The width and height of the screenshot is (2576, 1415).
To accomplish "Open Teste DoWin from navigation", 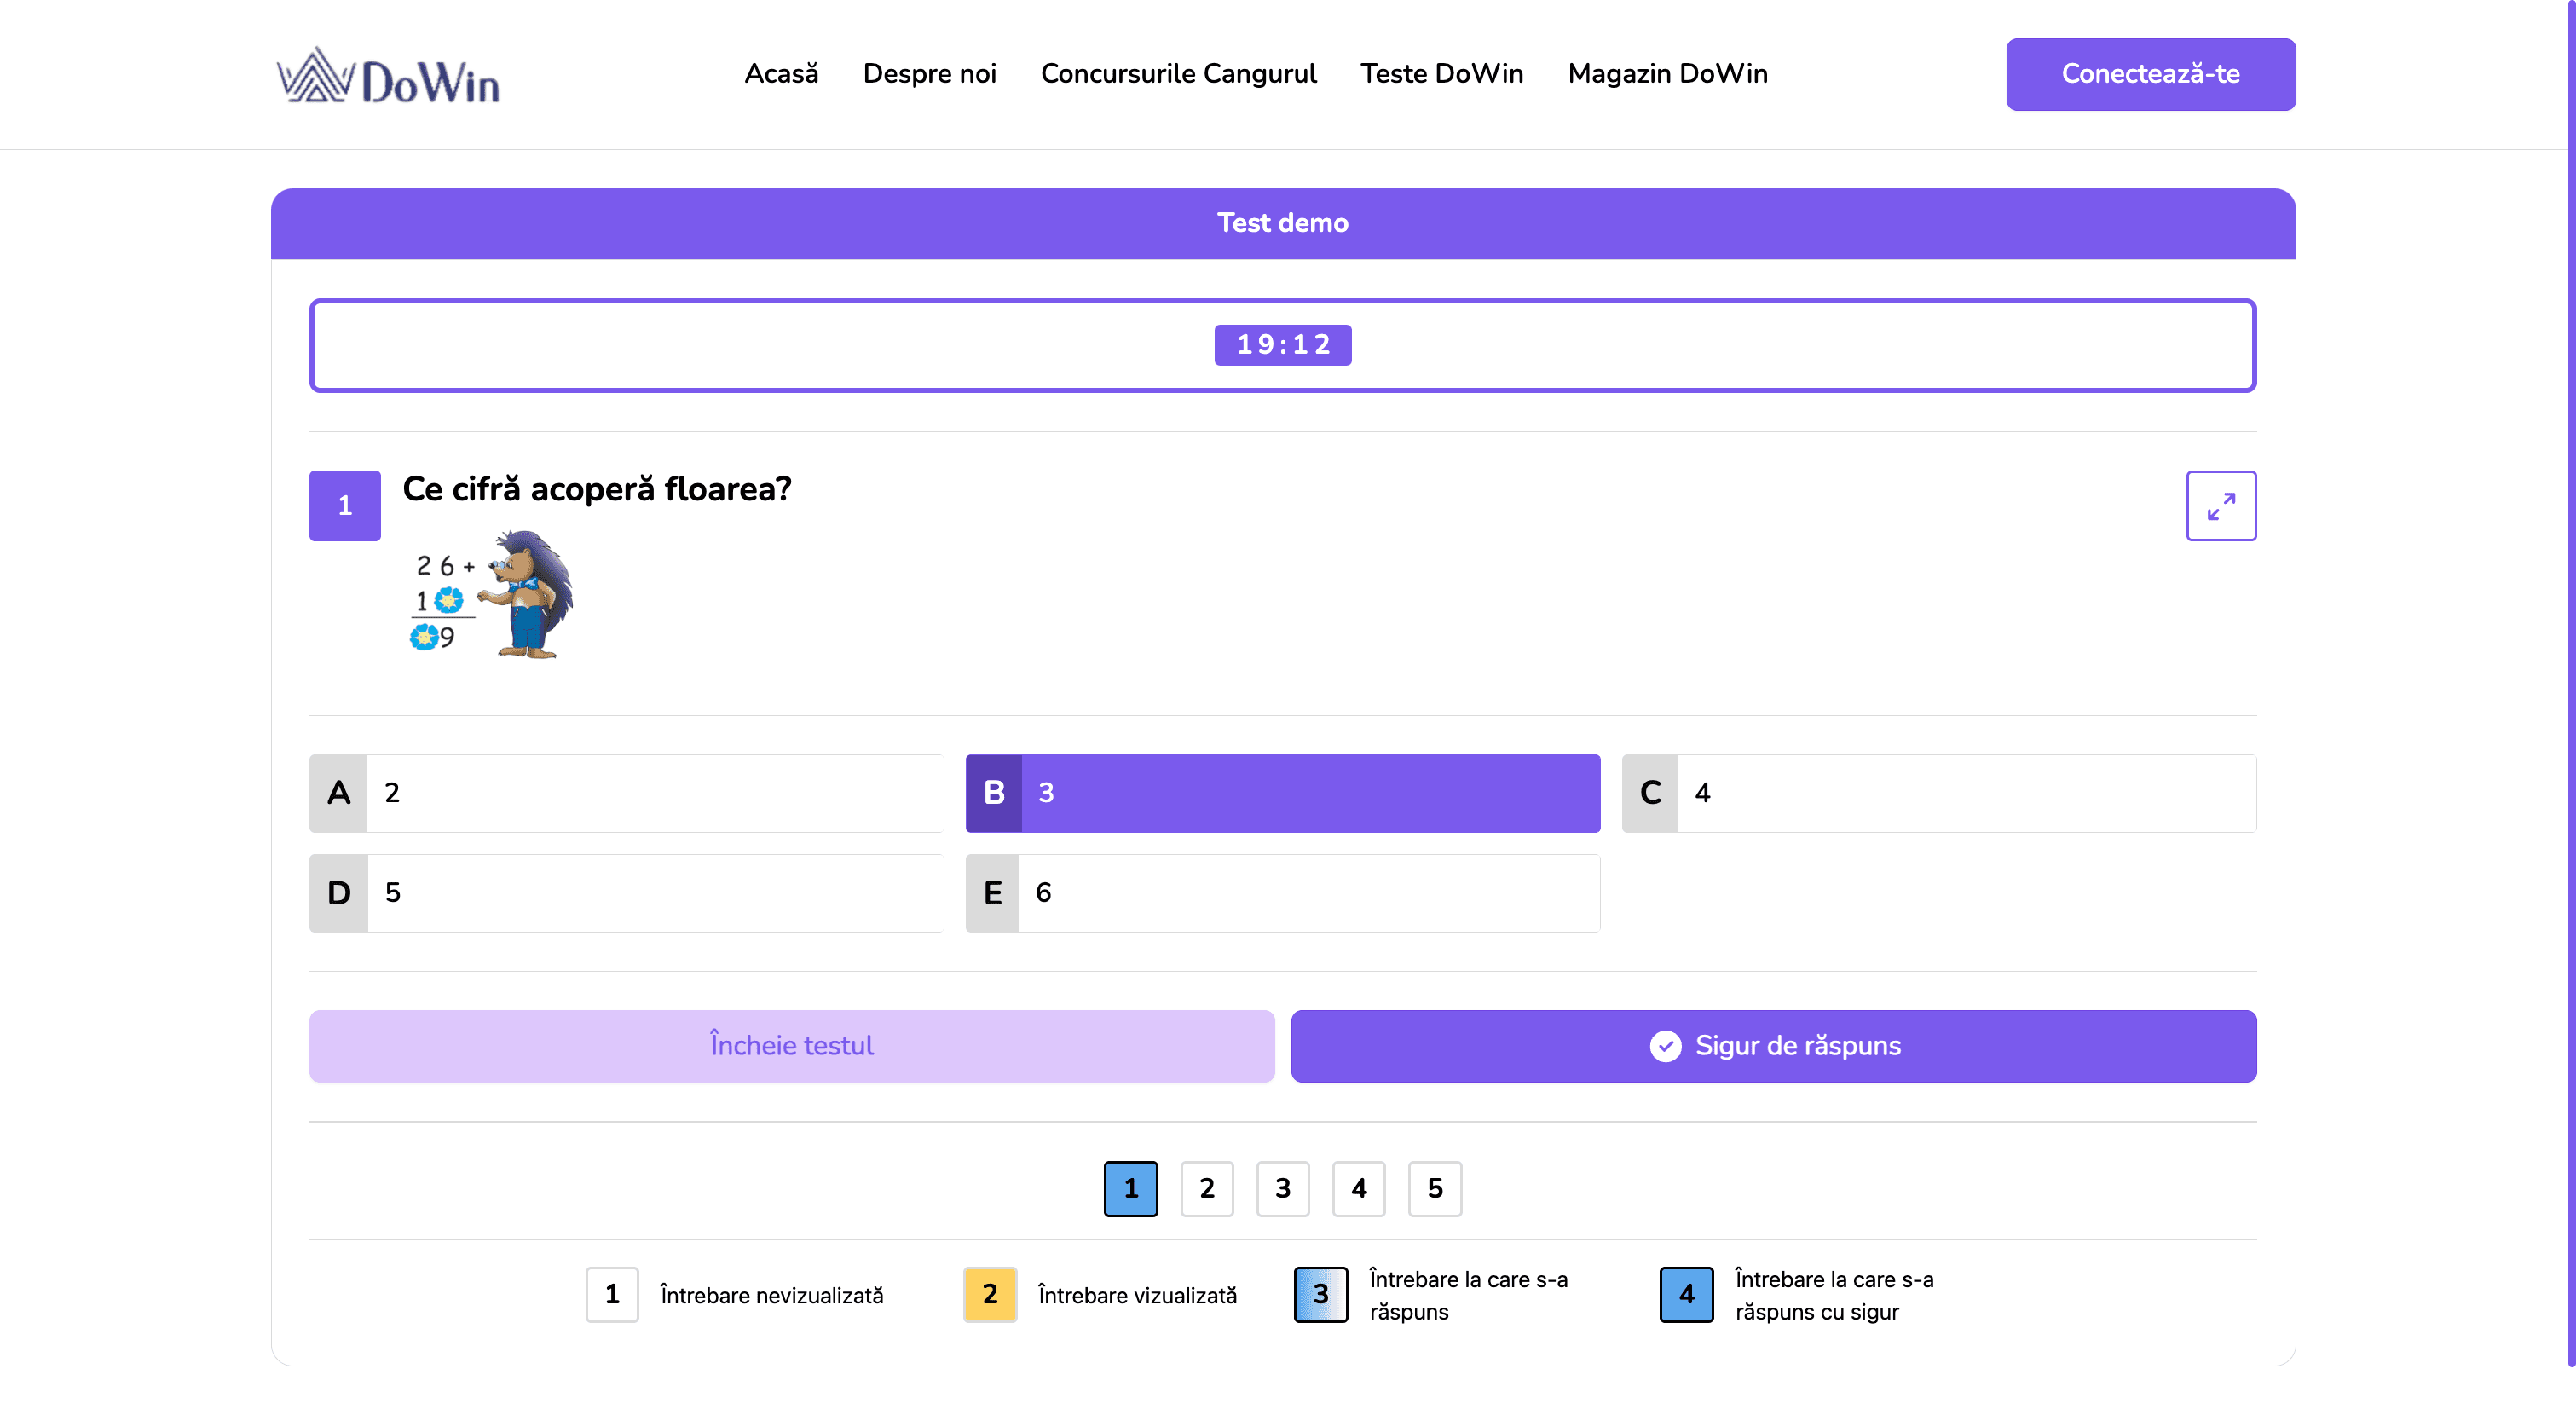I will tap(1441, 74).
